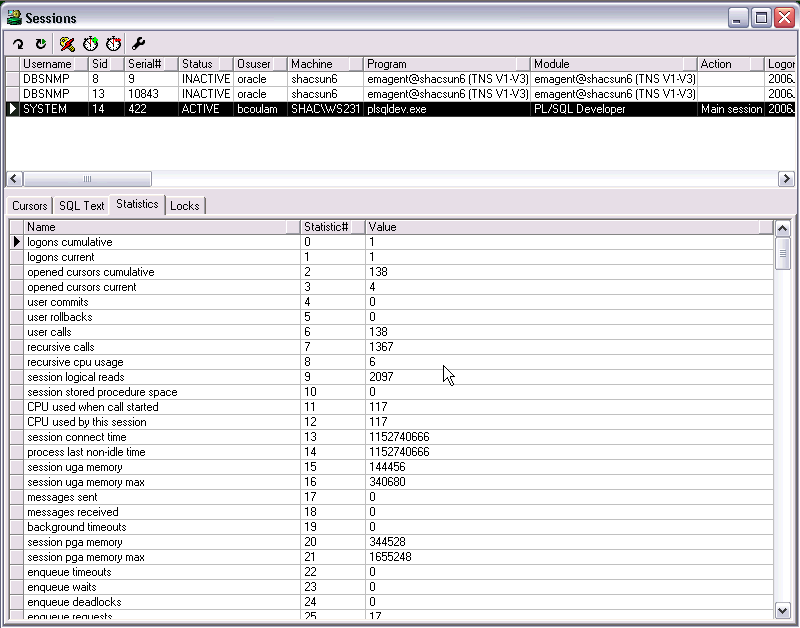Click the Serial# column header
Image resolution: width=800 pixels, height=628 pixels.
coord(152,64)
